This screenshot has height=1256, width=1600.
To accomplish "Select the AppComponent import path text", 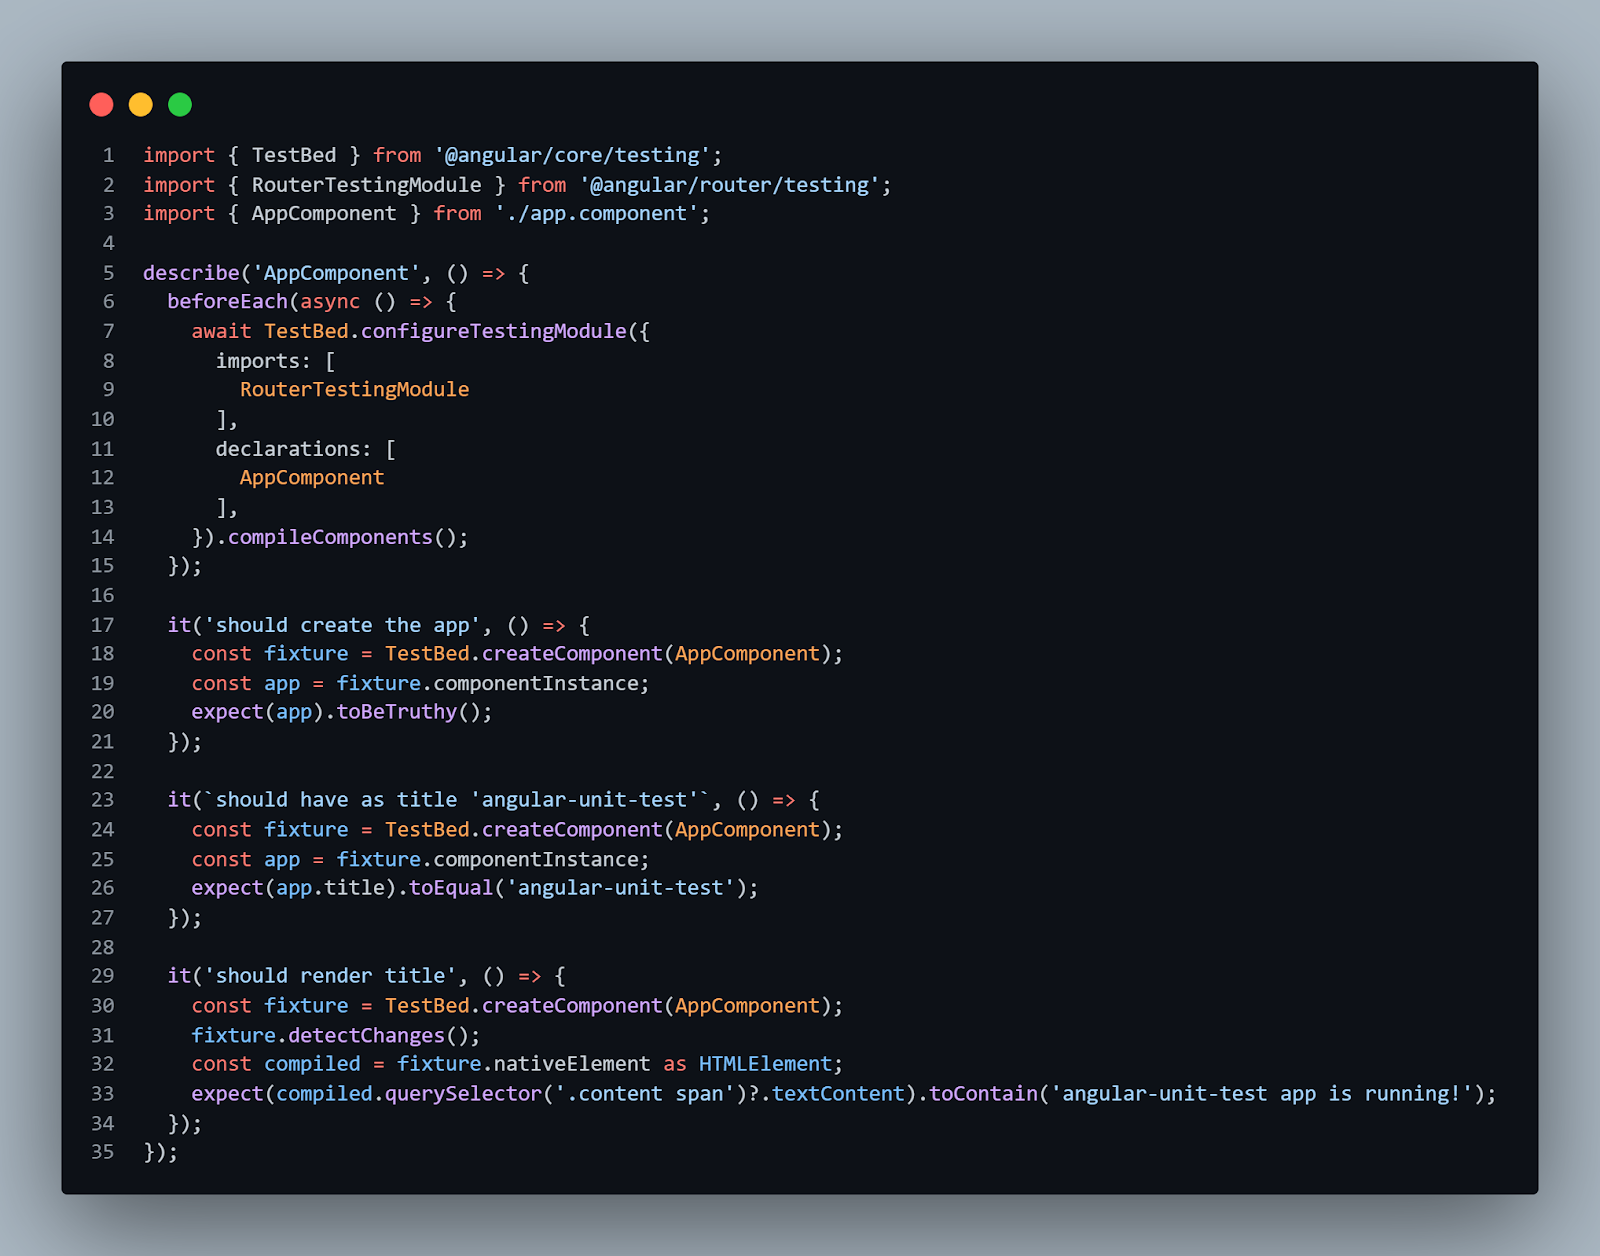I will tap(596, 213).
